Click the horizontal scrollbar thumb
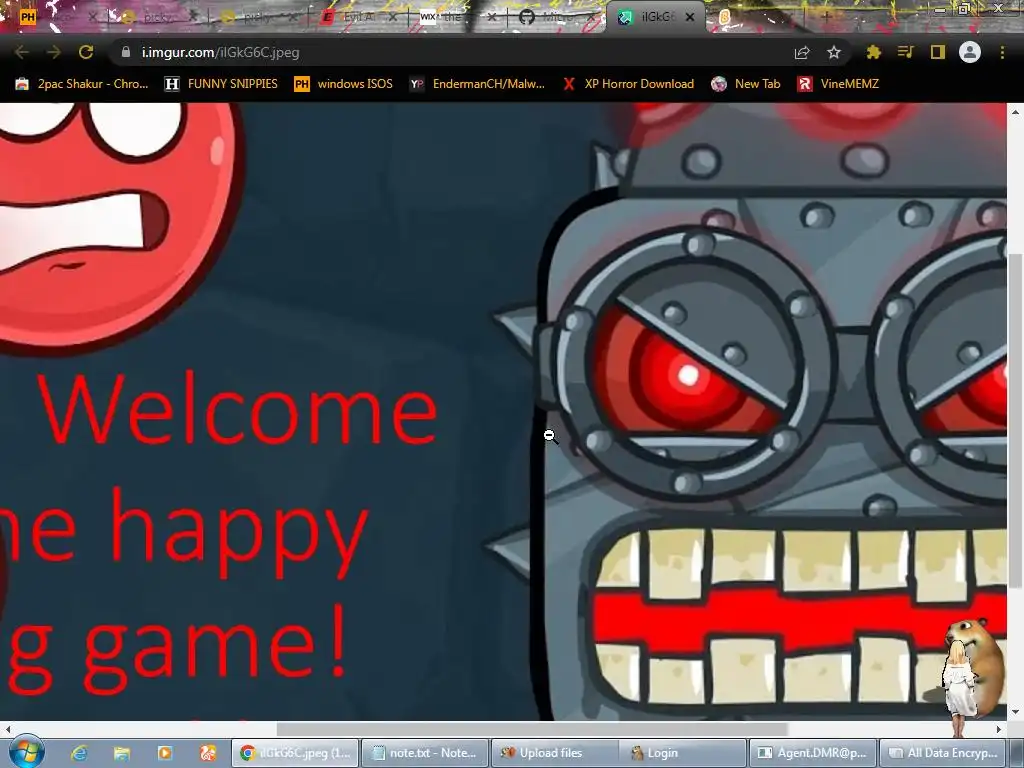The height and width of the screenshot is (768, 1024). [532, 728]
